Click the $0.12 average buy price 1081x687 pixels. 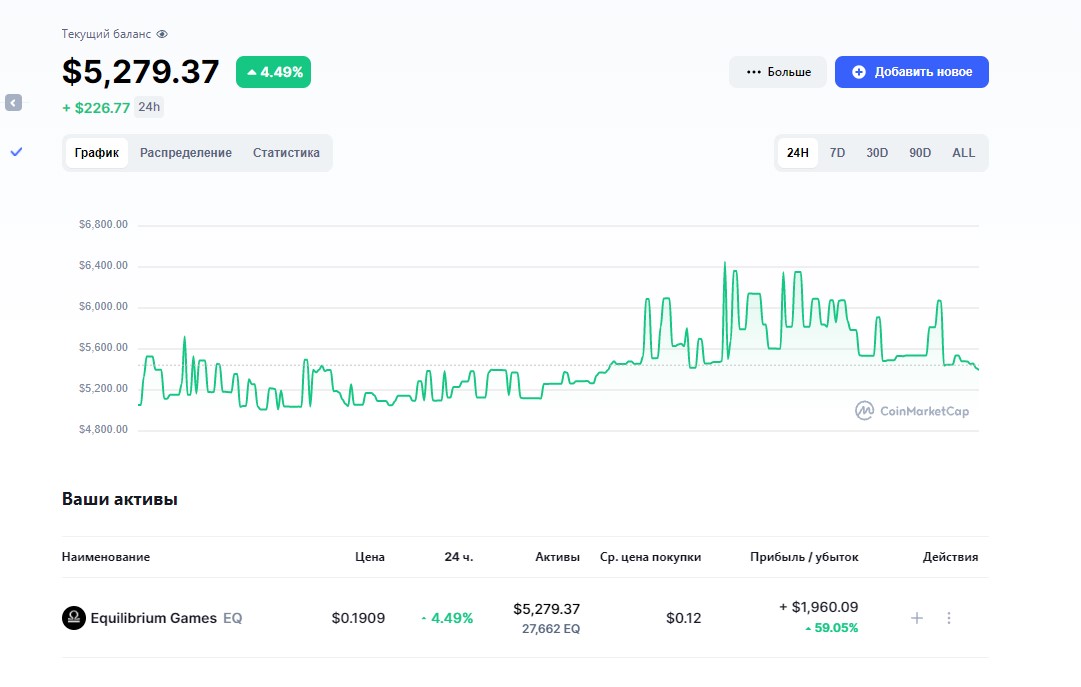(x=683, y=618)
